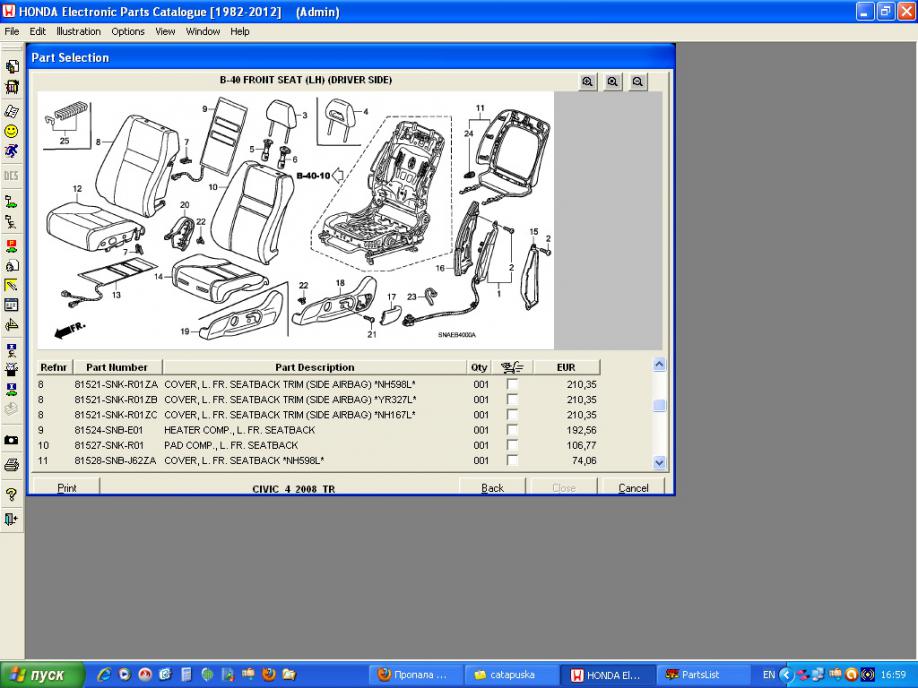Open help via the question mark icon
Screen dimensions: 918x688
pos(11,495)
